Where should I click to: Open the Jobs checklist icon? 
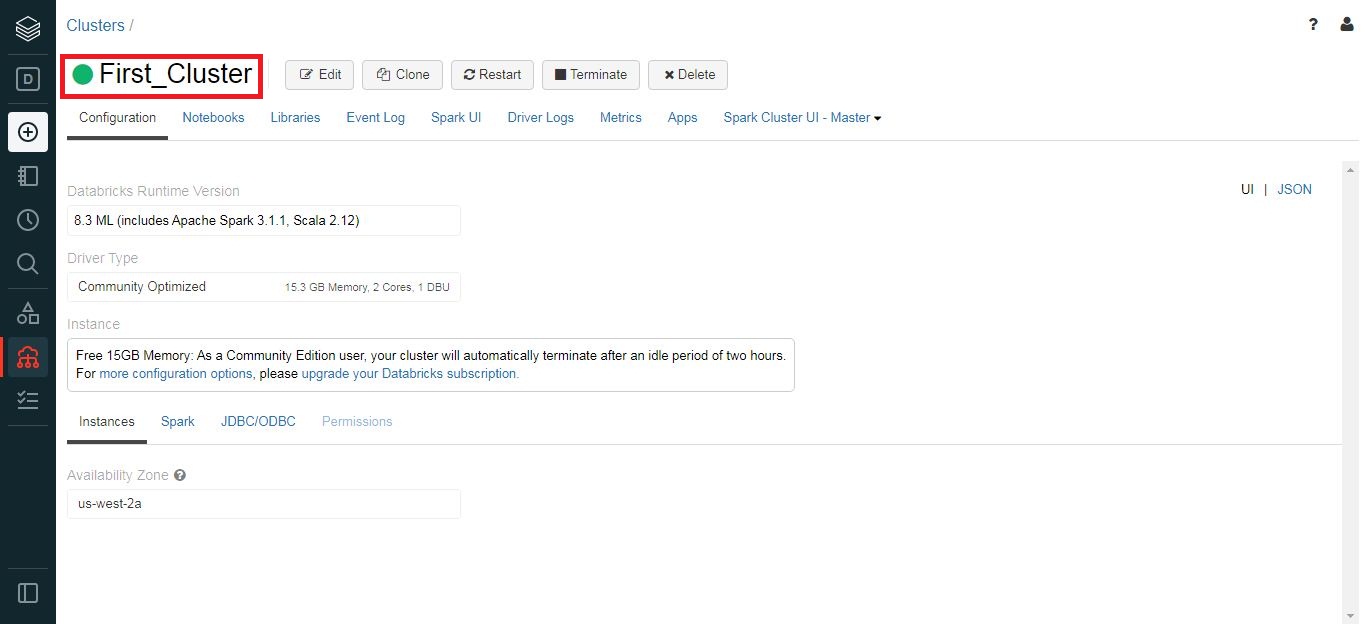(x=27, y=400)
